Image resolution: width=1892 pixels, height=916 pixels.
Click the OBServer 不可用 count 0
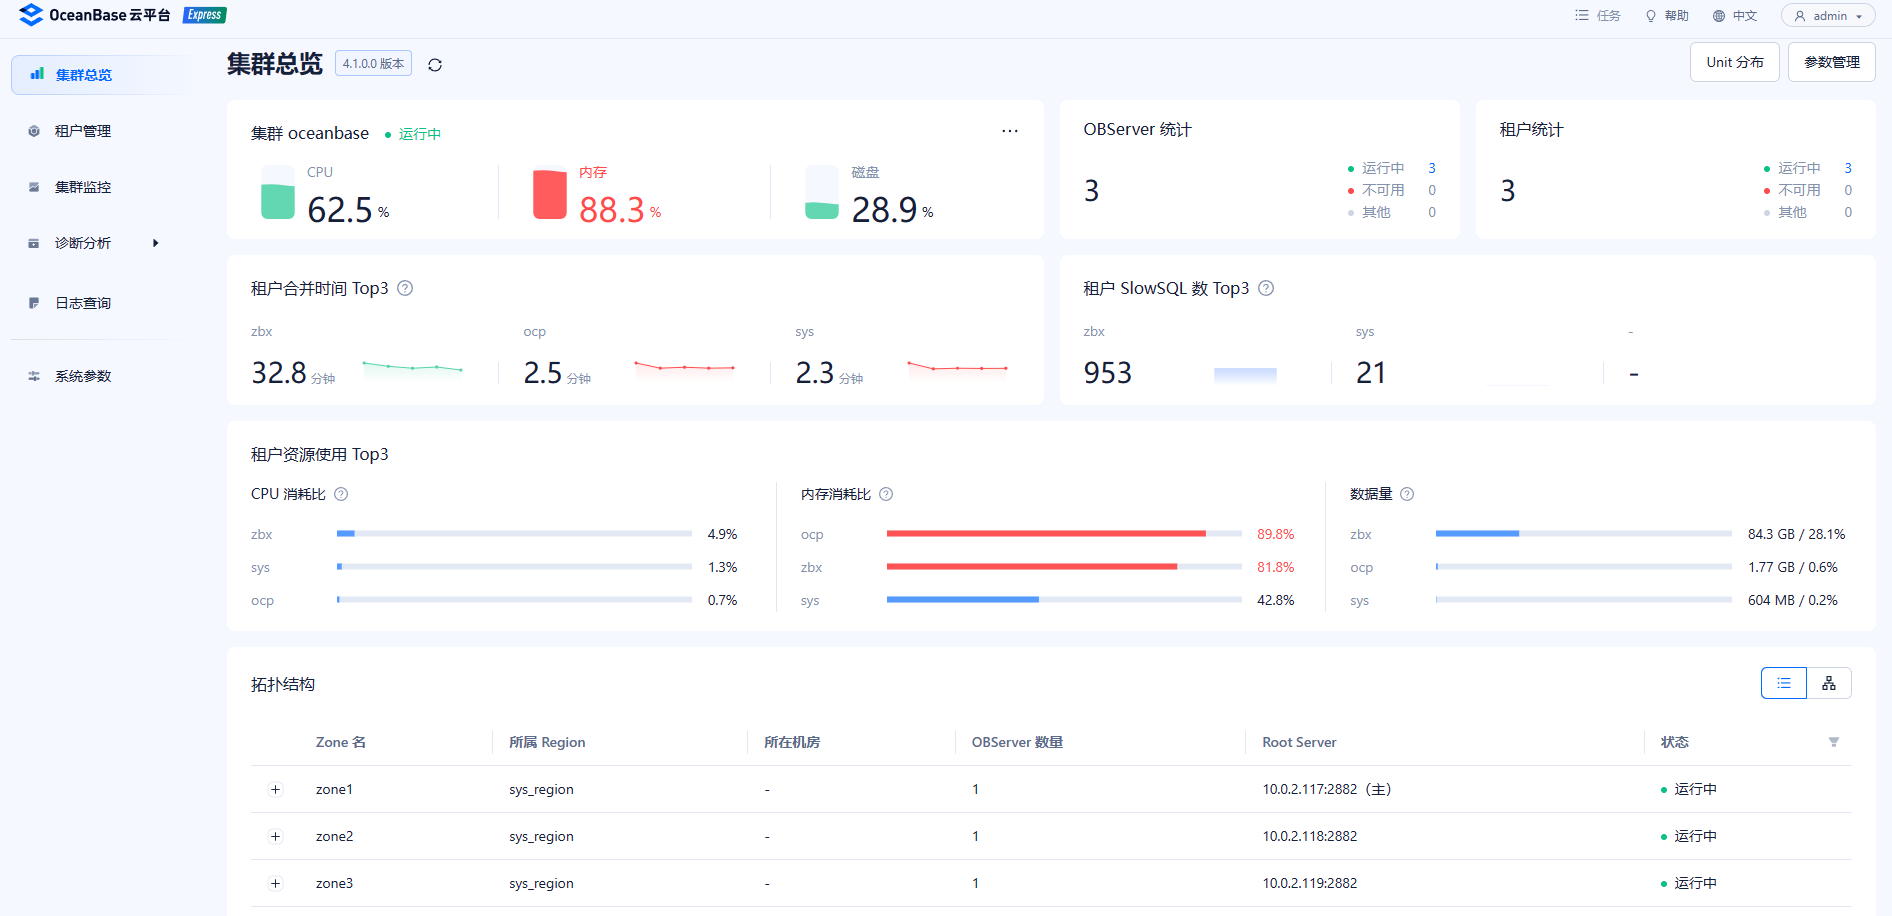1432,190
